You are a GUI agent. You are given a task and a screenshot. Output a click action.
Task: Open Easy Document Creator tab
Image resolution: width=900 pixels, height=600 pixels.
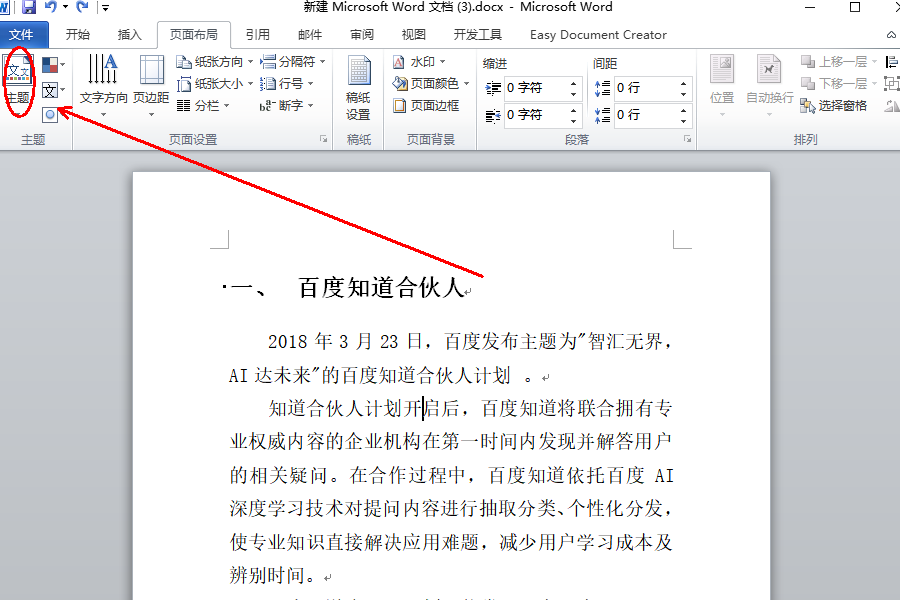[x=598, y=34]
